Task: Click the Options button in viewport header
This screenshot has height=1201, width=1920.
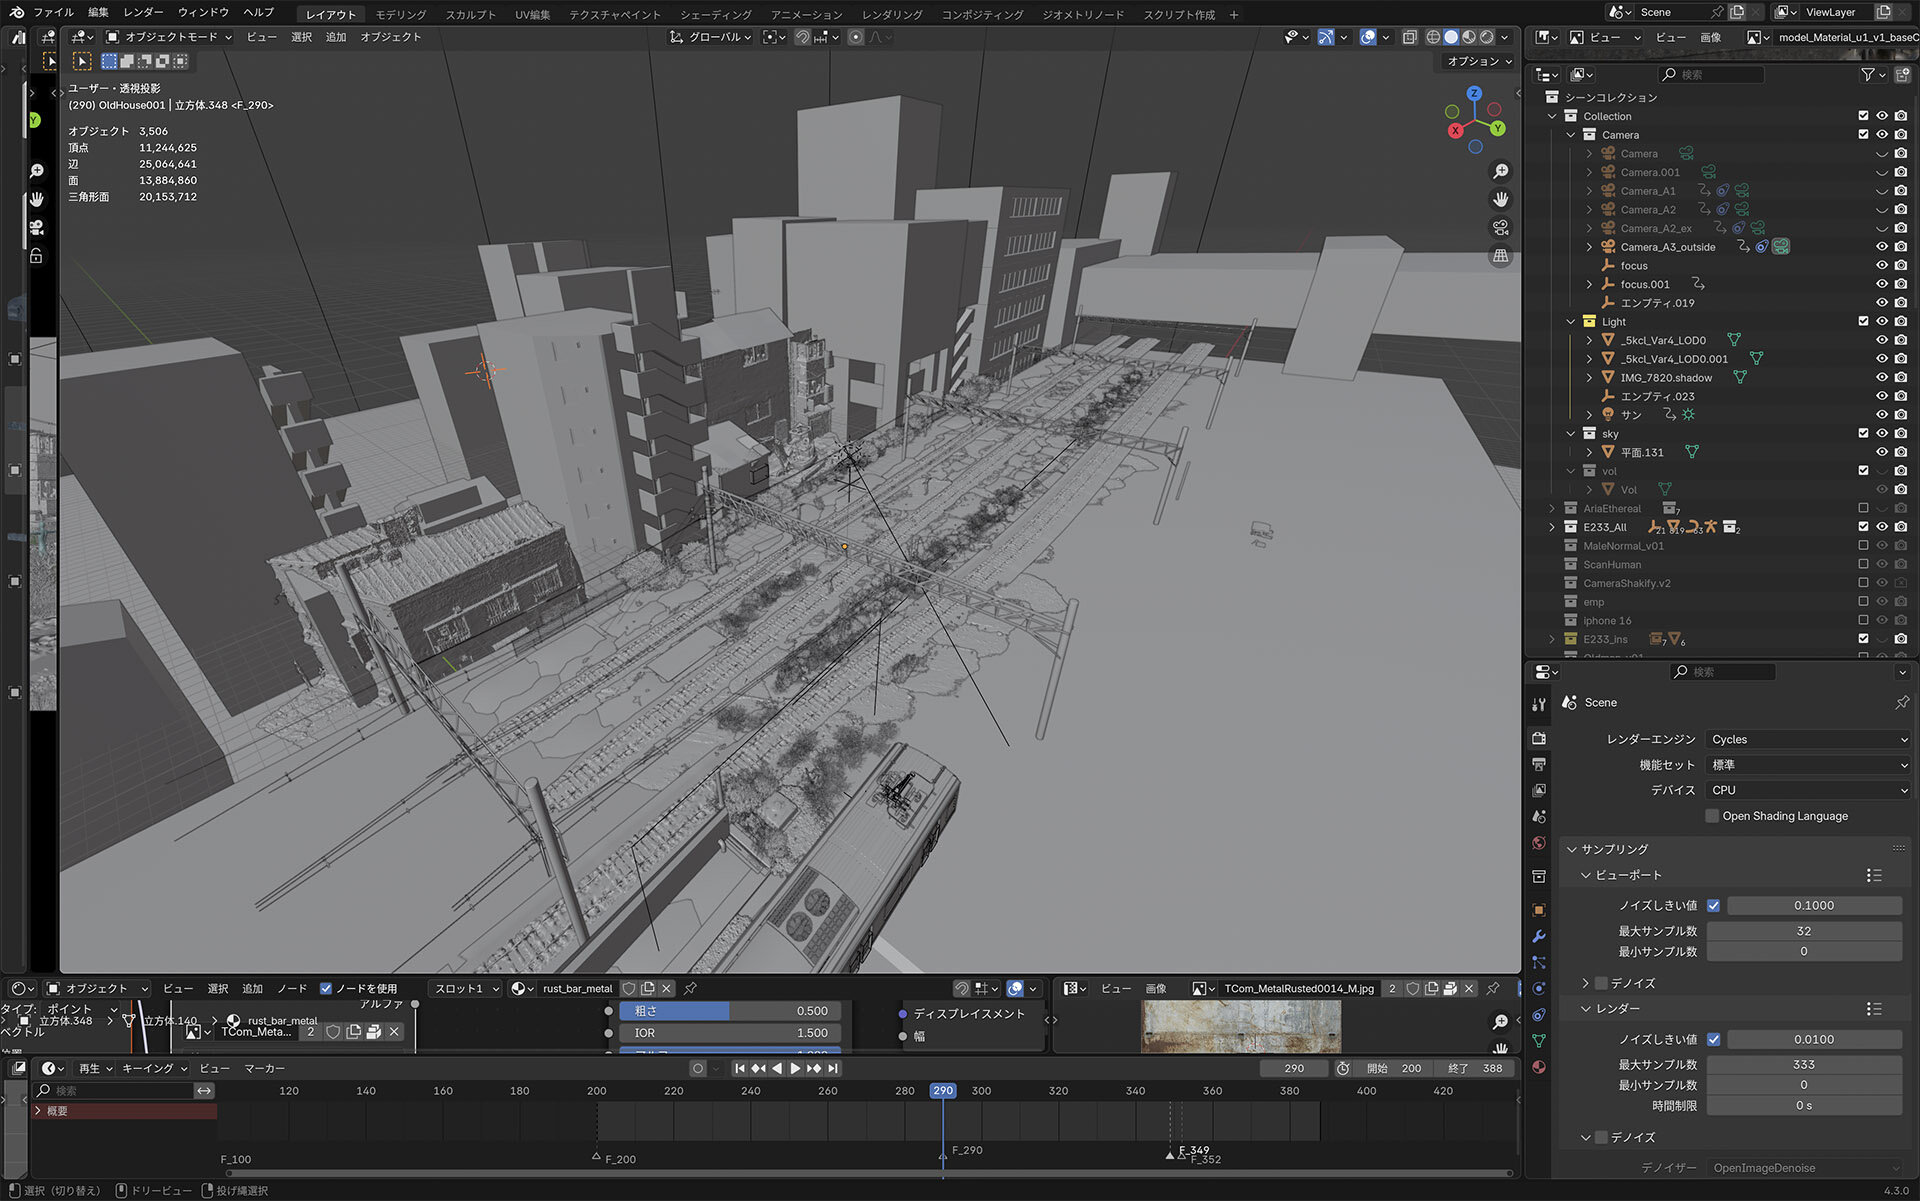Action: click(1479, 61)
